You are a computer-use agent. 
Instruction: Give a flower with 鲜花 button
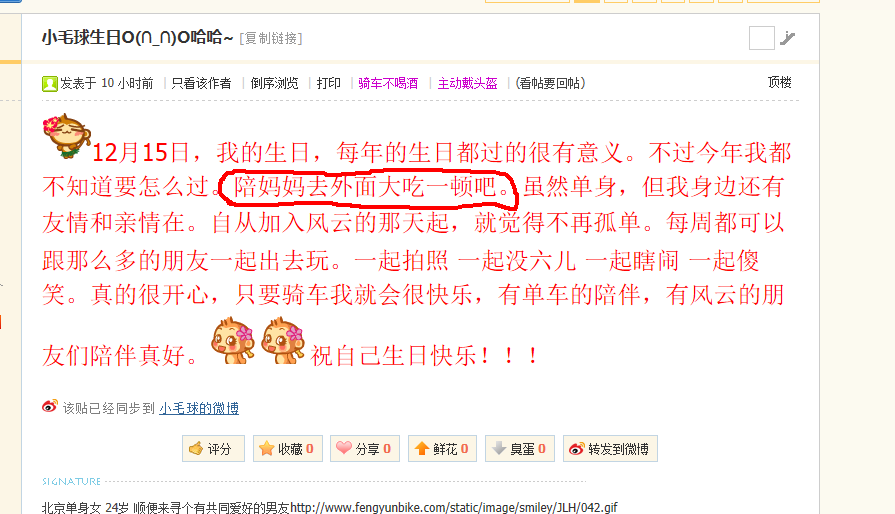442,448
